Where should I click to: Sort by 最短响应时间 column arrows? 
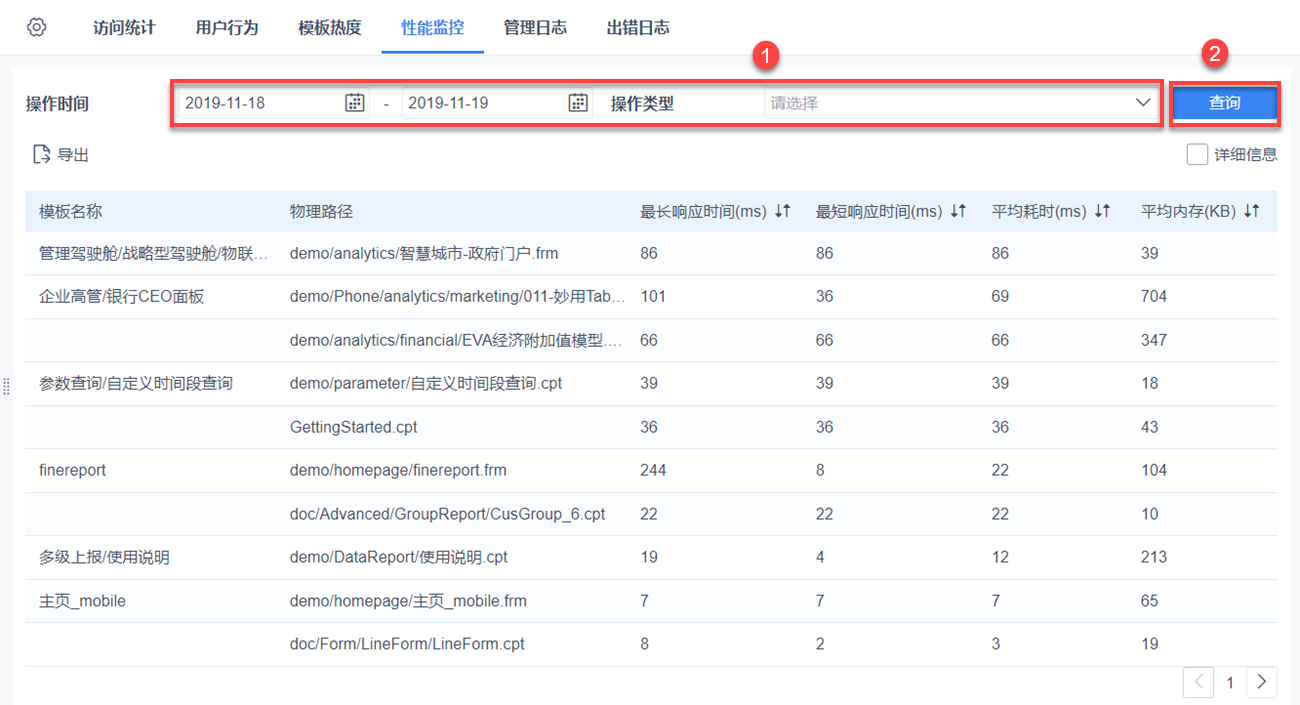[x=958, y=211]
